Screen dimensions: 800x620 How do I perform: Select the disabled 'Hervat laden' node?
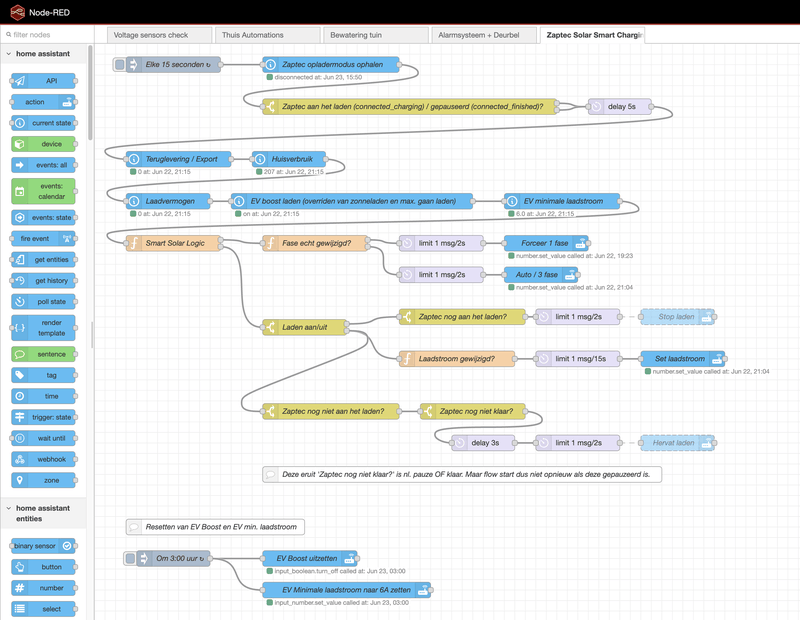(677, 443)
